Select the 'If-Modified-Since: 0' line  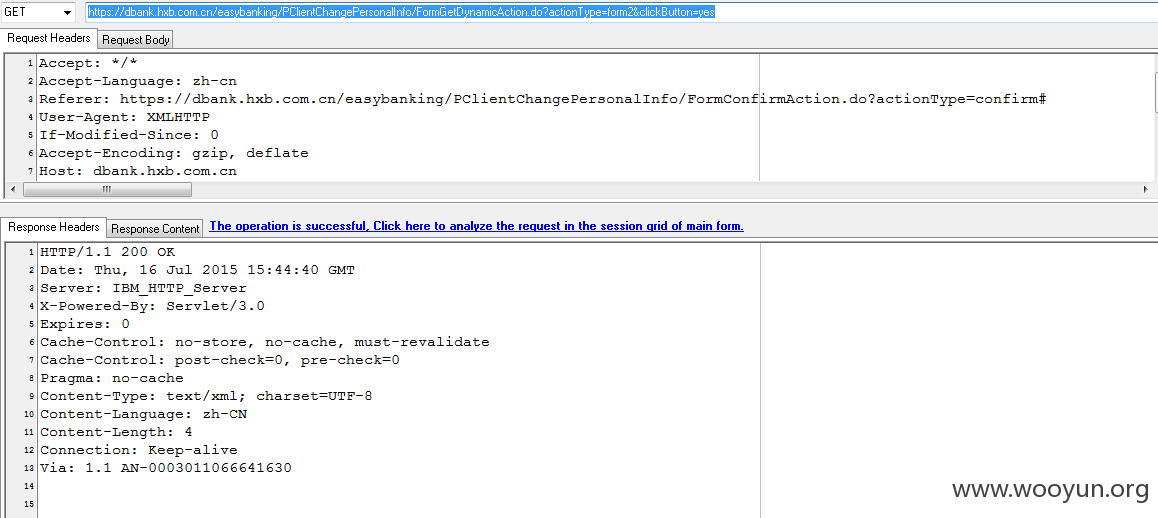coord(129,135)
